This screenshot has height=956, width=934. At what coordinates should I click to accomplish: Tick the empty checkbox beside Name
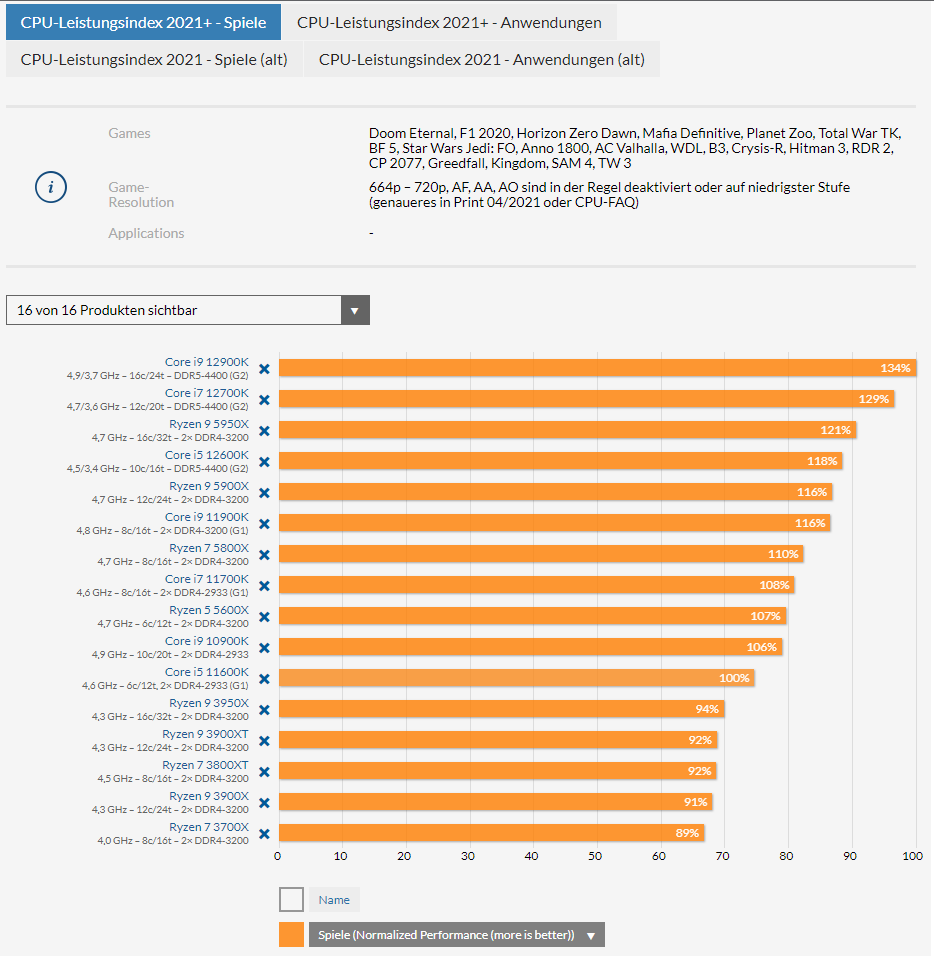[291, 900]
